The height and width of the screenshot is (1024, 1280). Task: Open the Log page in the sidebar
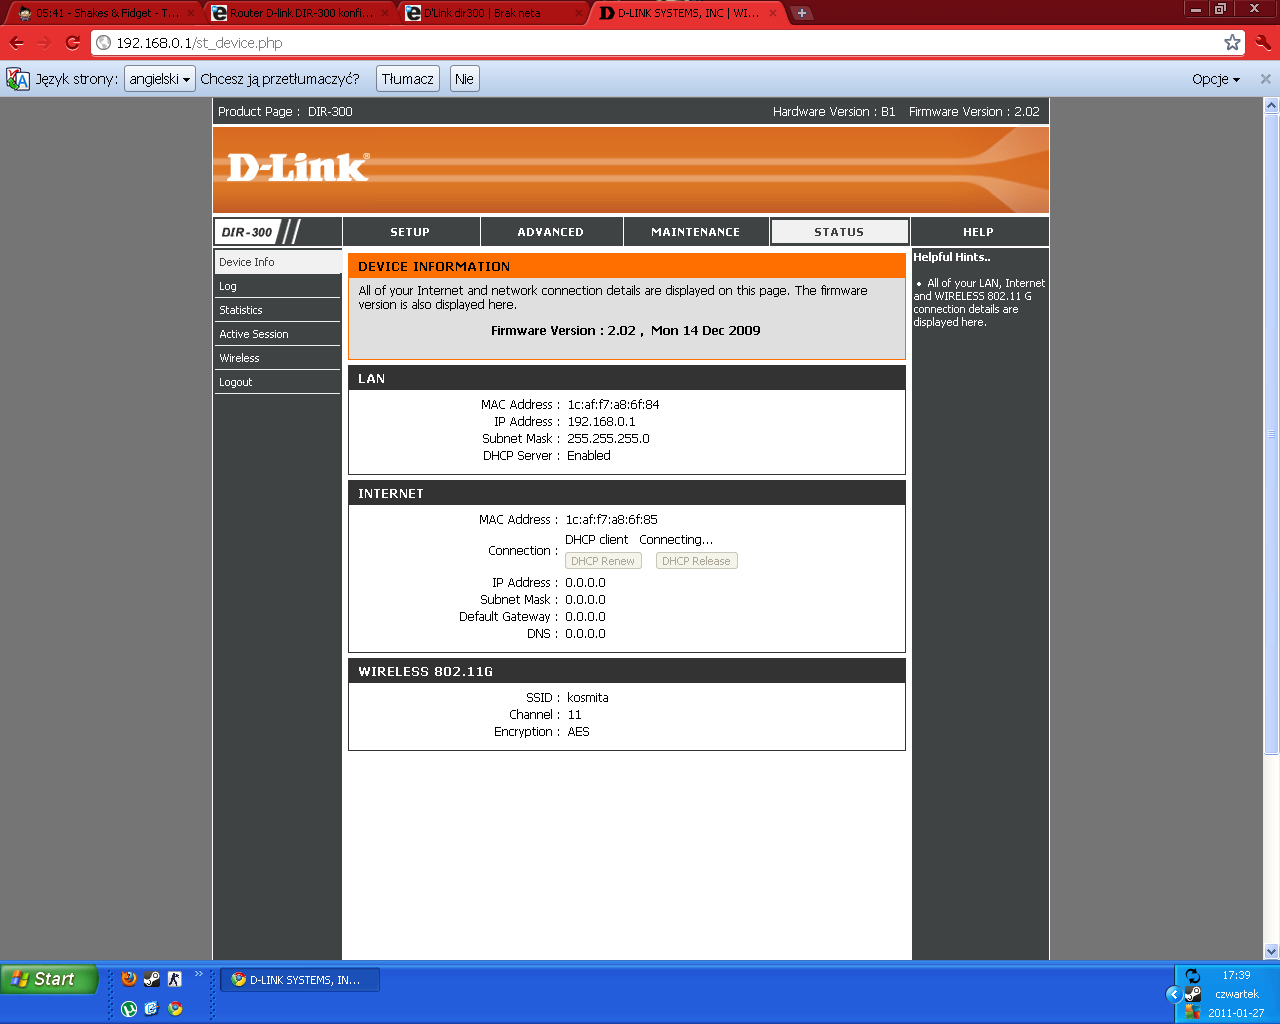pos(277,286)
